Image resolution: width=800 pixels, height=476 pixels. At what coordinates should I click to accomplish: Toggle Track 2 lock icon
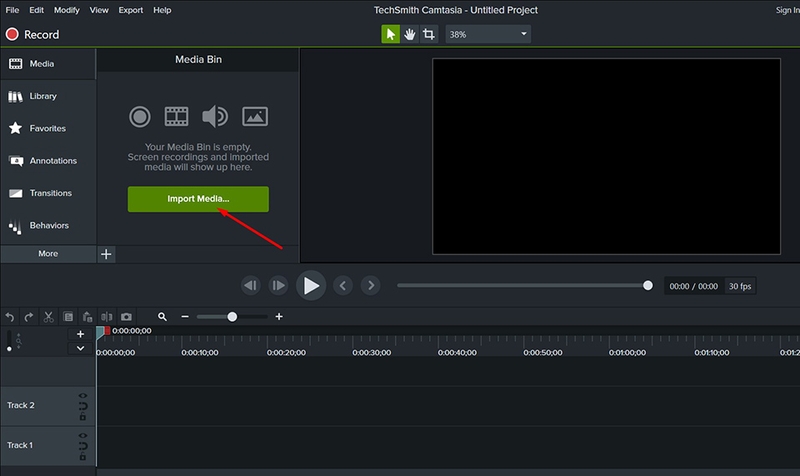(x=83, y=417)
